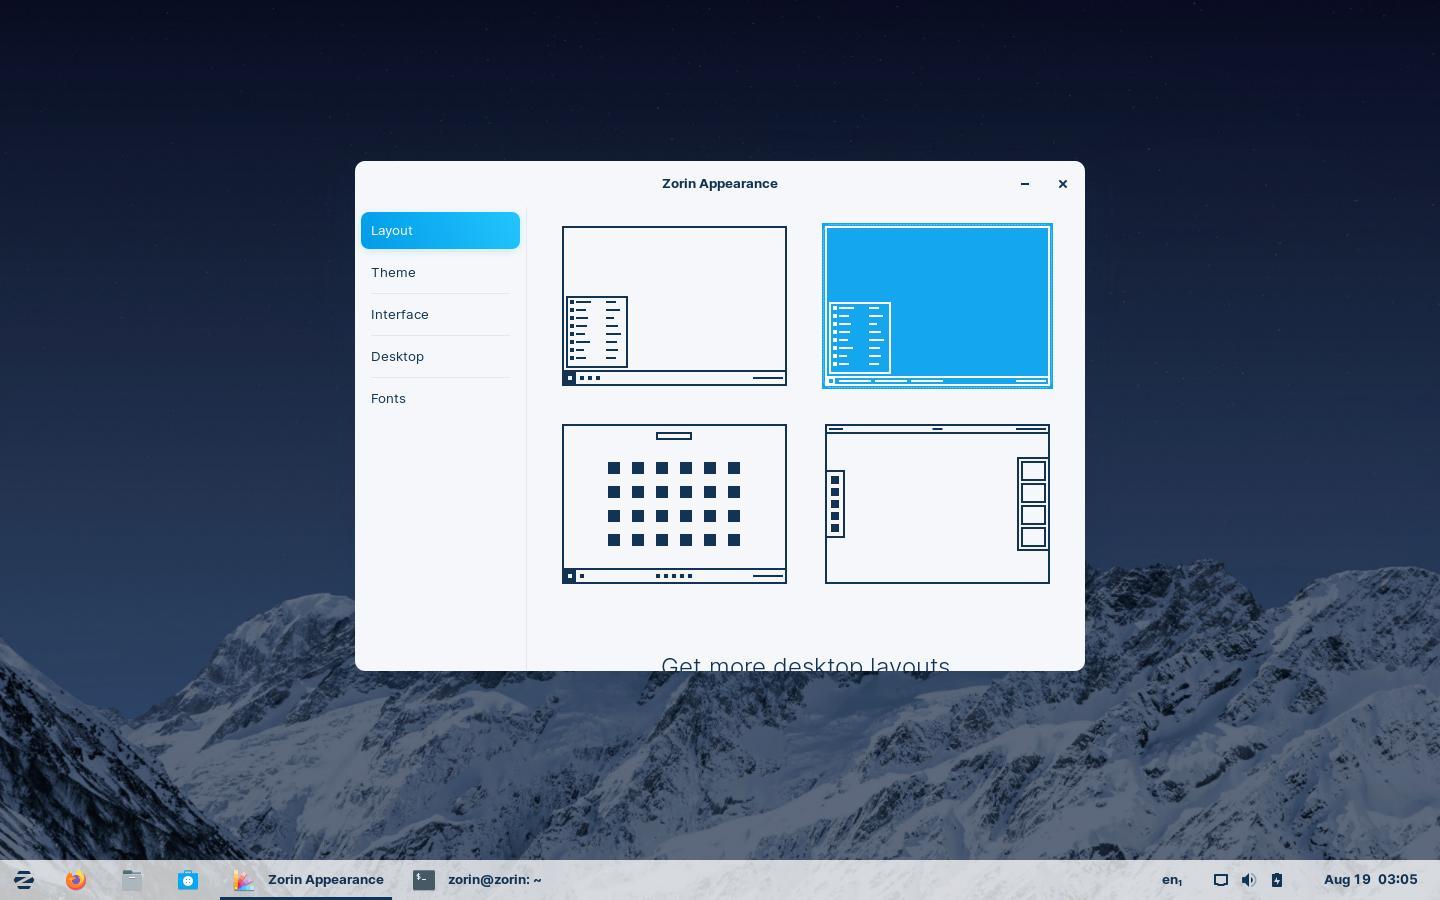Select the Layout sidebar tab
1440x900 pixels.
[440, 230]
